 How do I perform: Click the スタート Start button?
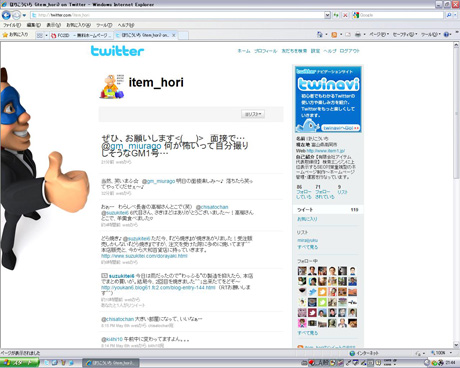20,363
